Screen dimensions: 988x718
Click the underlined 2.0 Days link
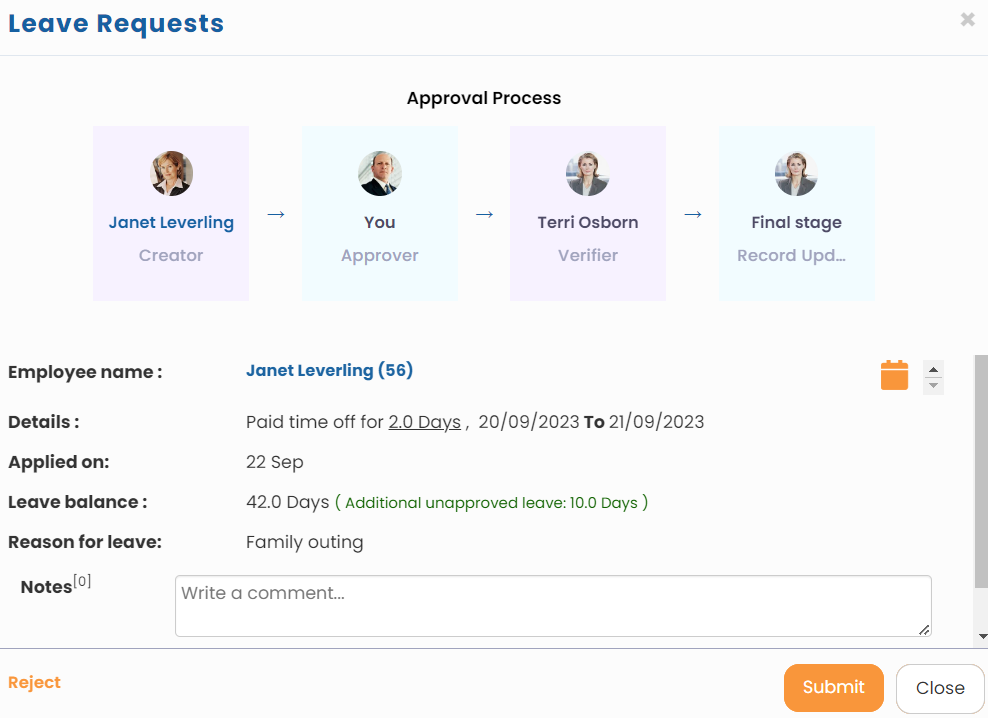(424, 422)
